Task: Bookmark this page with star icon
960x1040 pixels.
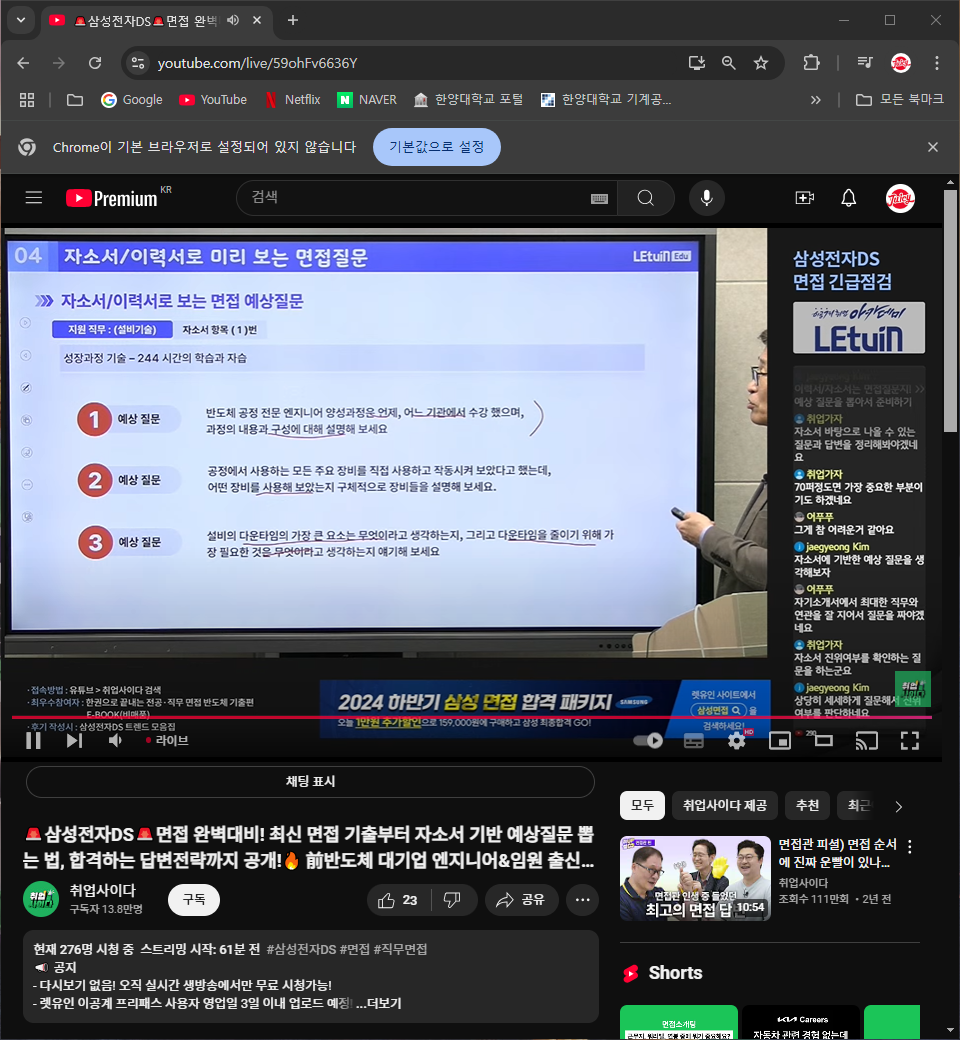Action: (x=761, y=63)
